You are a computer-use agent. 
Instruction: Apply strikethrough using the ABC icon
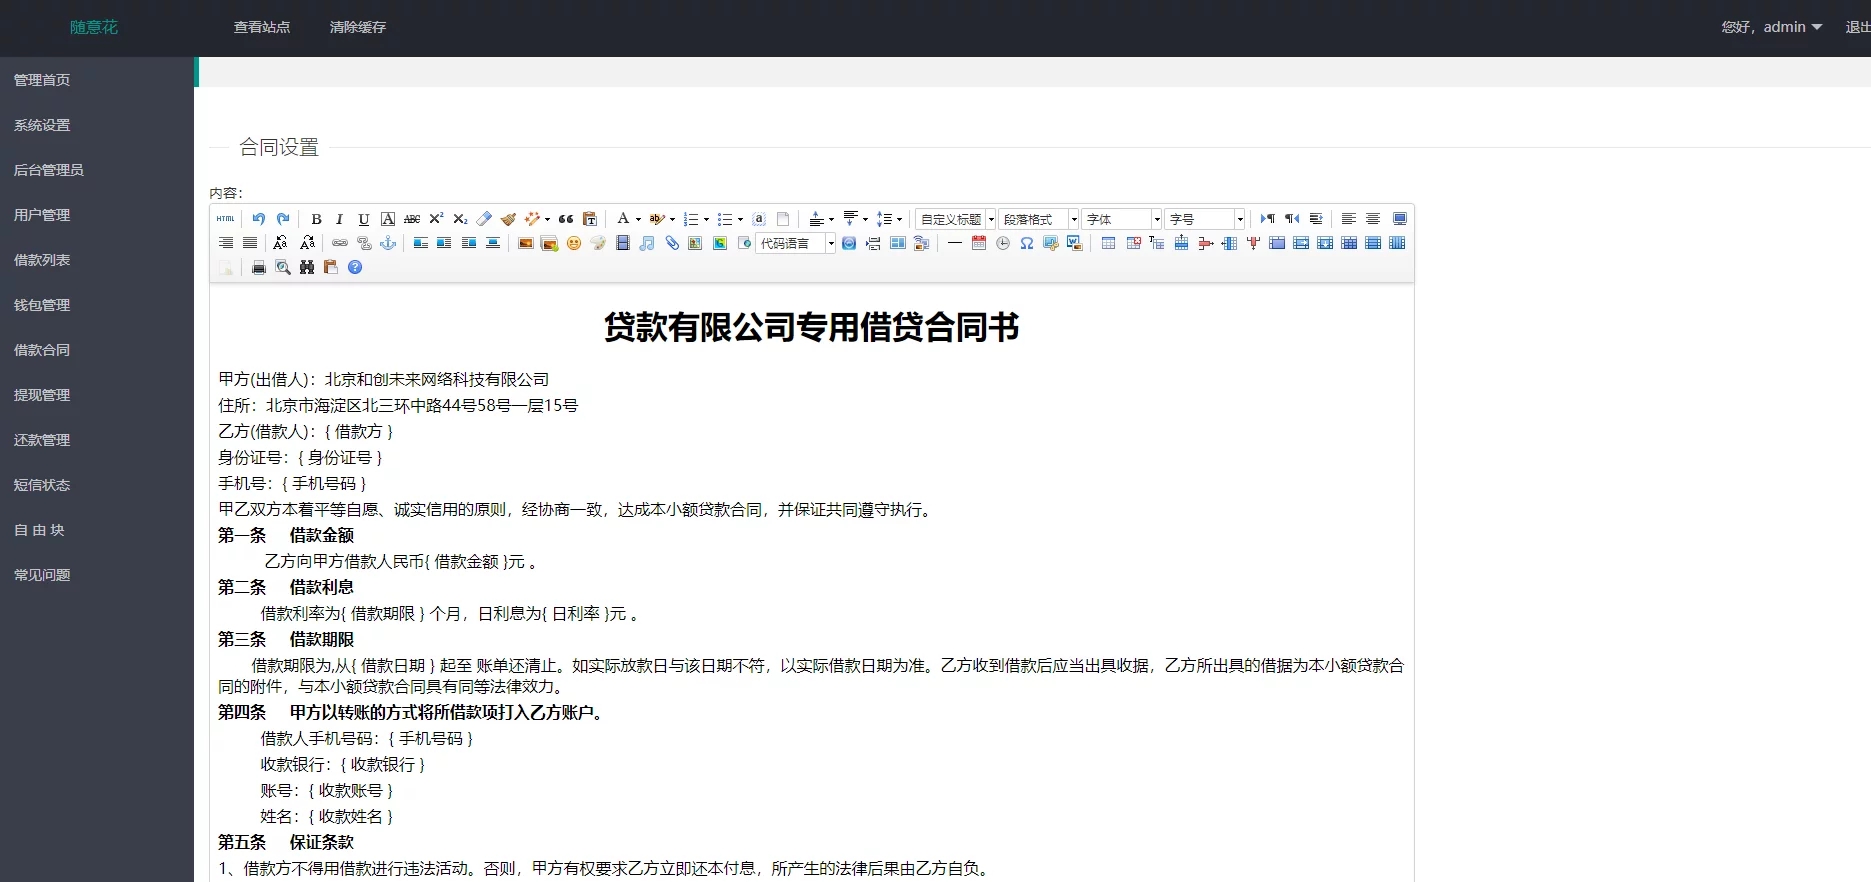412,219
